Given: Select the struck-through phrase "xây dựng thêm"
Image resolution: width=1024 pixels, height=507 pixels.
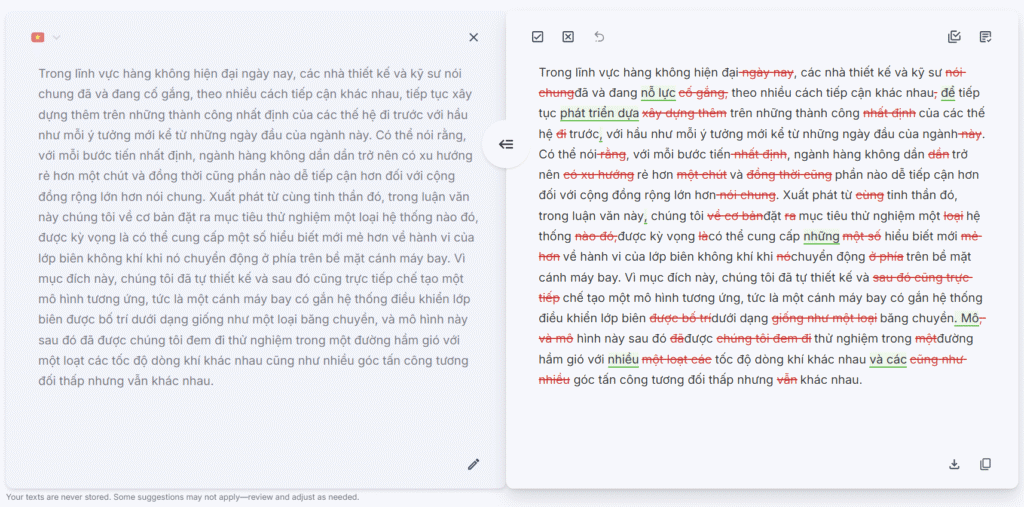Looking at the screenshot, I should (x=684, y=113).
